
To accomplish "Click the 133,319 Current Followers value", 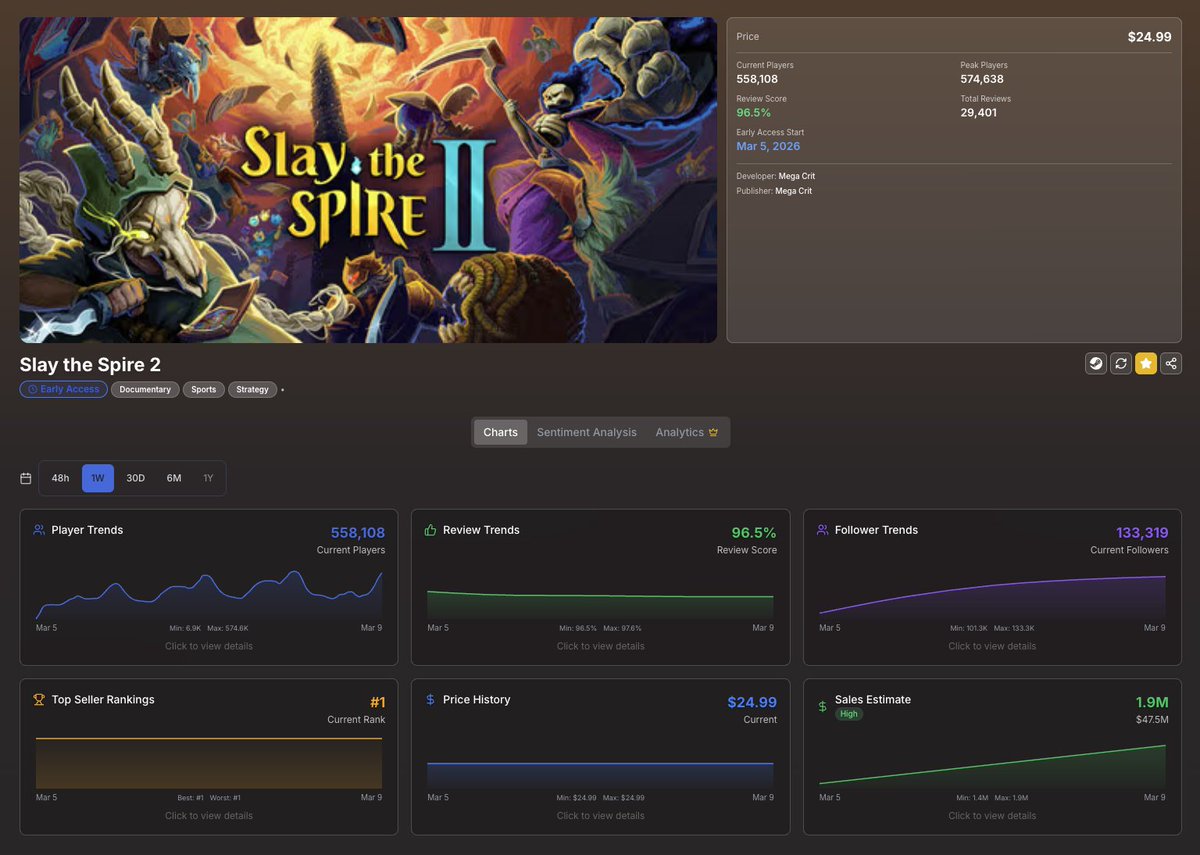I will coord(1142,533).
